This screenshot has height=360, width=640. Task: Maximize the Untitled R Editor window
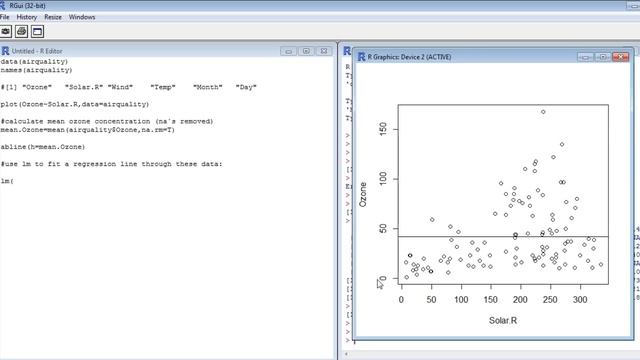point(306,51)
